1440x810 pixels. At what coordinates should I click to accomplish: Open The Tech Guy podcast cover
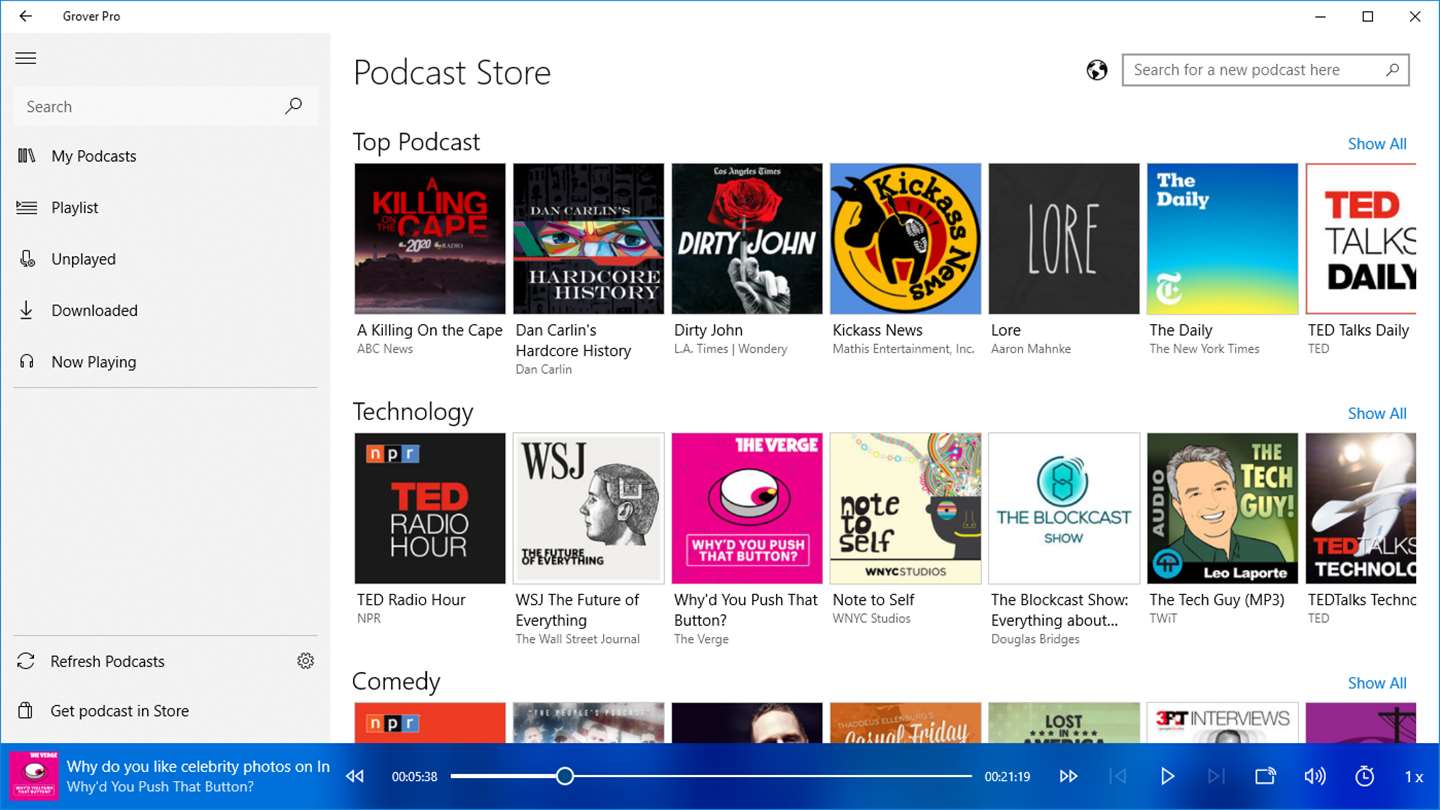click(x=1222, y=508)
